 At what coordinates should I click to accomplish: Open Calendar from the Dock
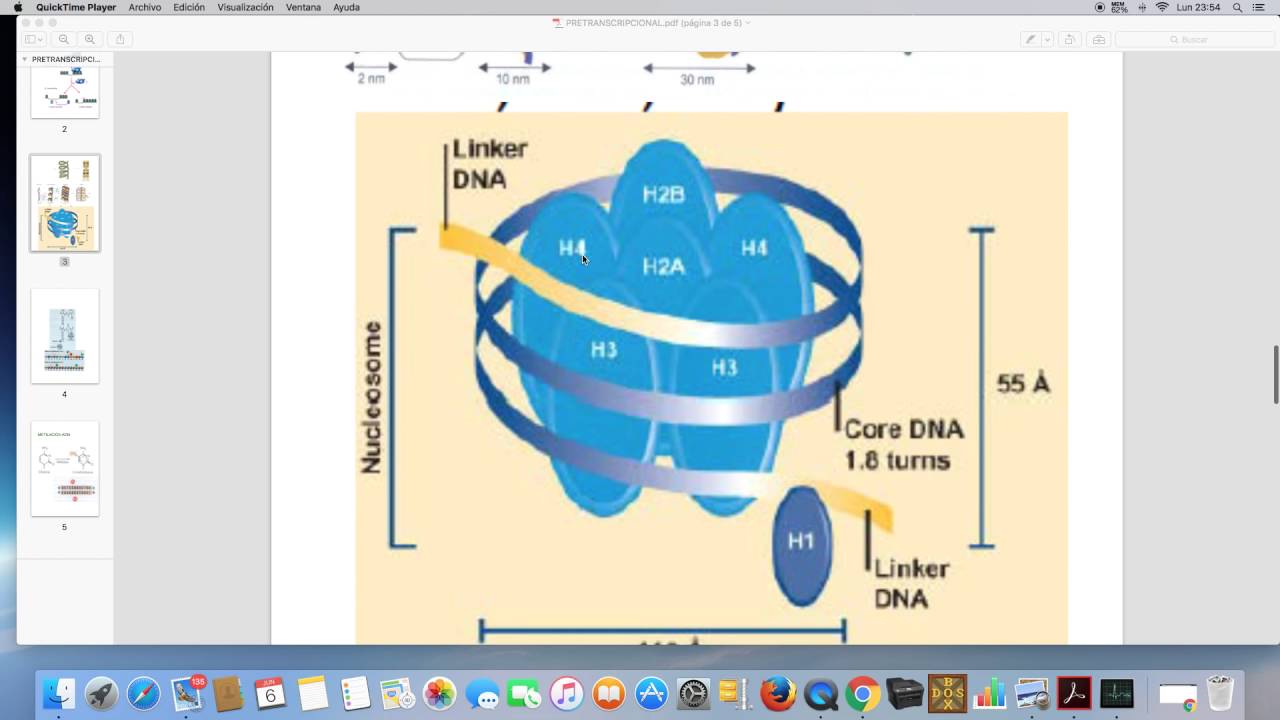click(270, 693)
